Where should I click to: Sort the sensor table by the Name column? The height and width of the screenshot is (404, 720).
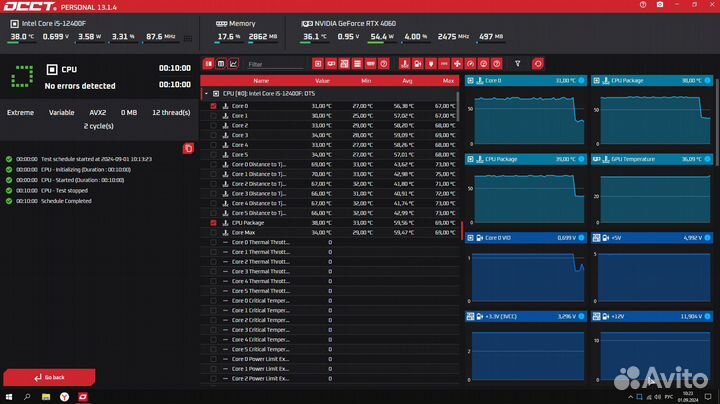[x=260, y=81]
